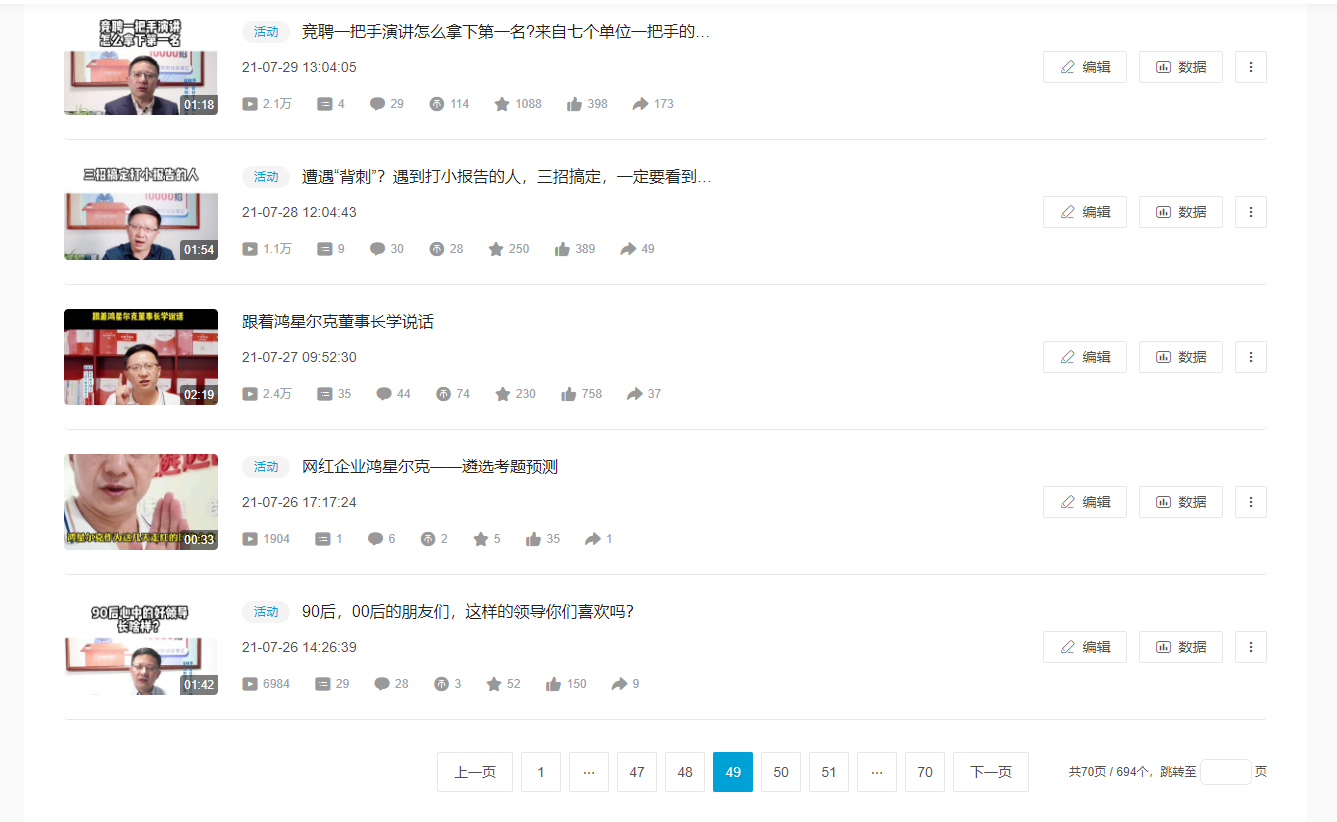Expand more actions for the 90后，00后的朋友们 video

pyautogui.click(x=1251, y=647)
